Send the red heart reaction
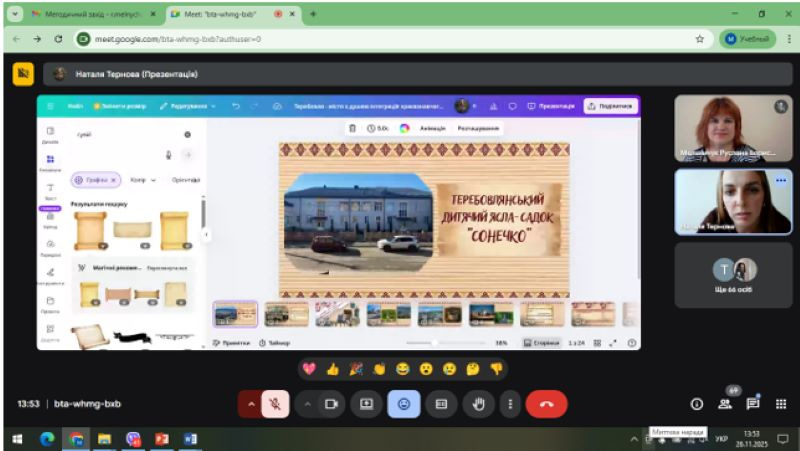Image resolution: width=800 pixels, height=451 pixels. click(309, 368)
